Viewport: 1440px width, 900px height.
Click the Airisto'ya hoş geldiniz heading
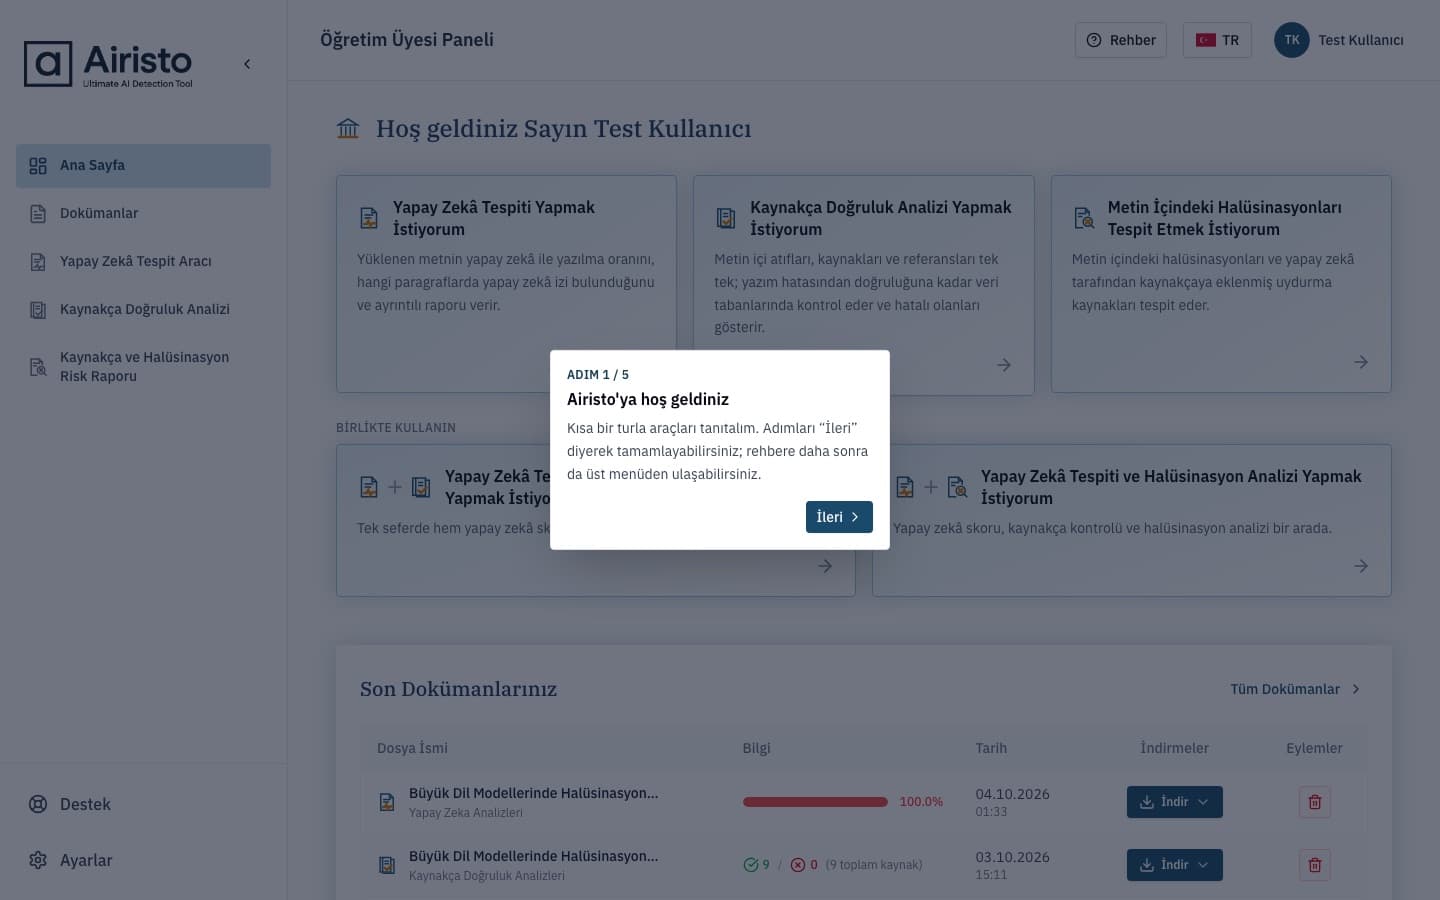pyautogui.click(x=648, y=399)
